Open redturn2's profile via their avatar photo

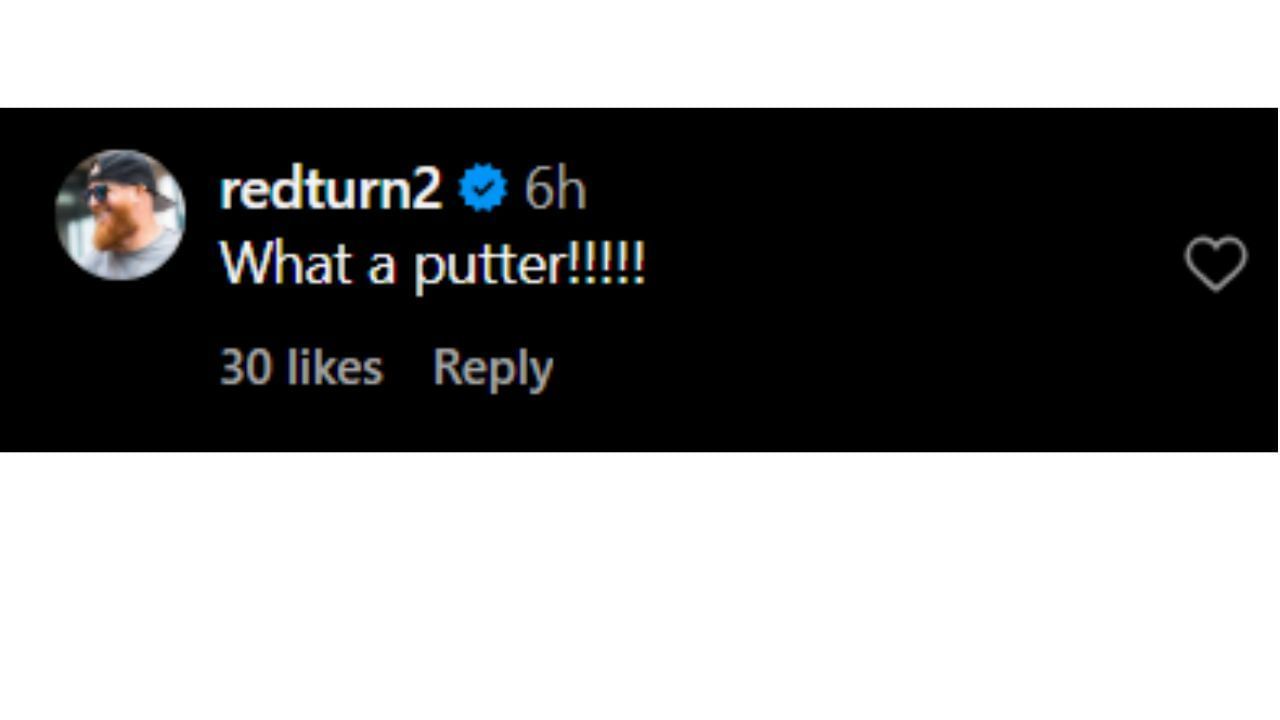click(120, 214)
